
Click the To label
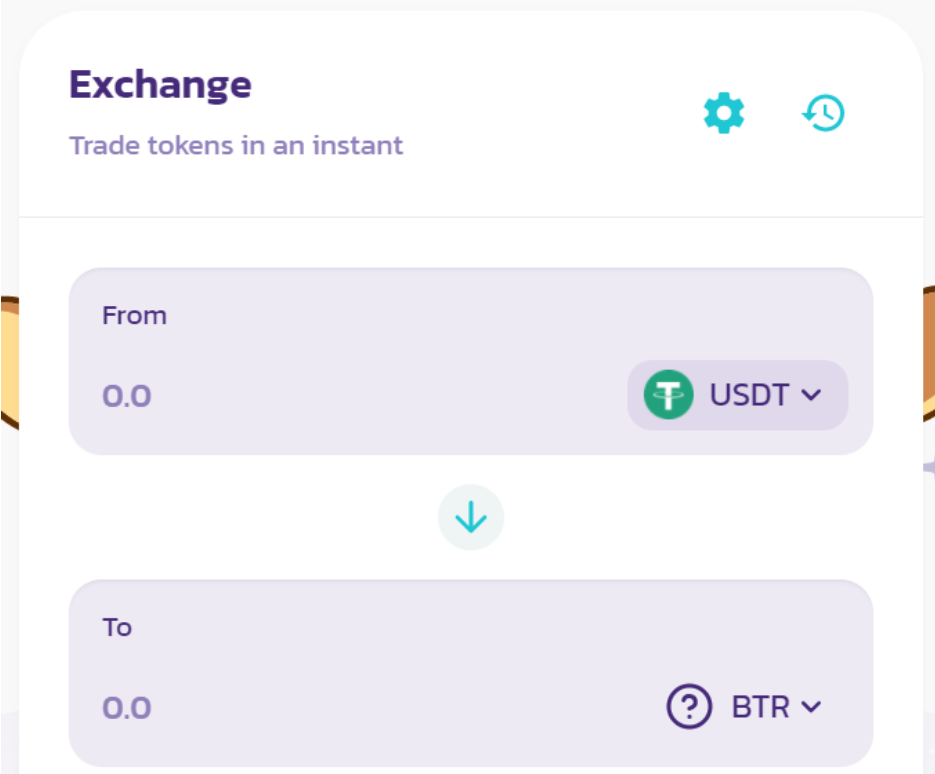click(117, 628)
